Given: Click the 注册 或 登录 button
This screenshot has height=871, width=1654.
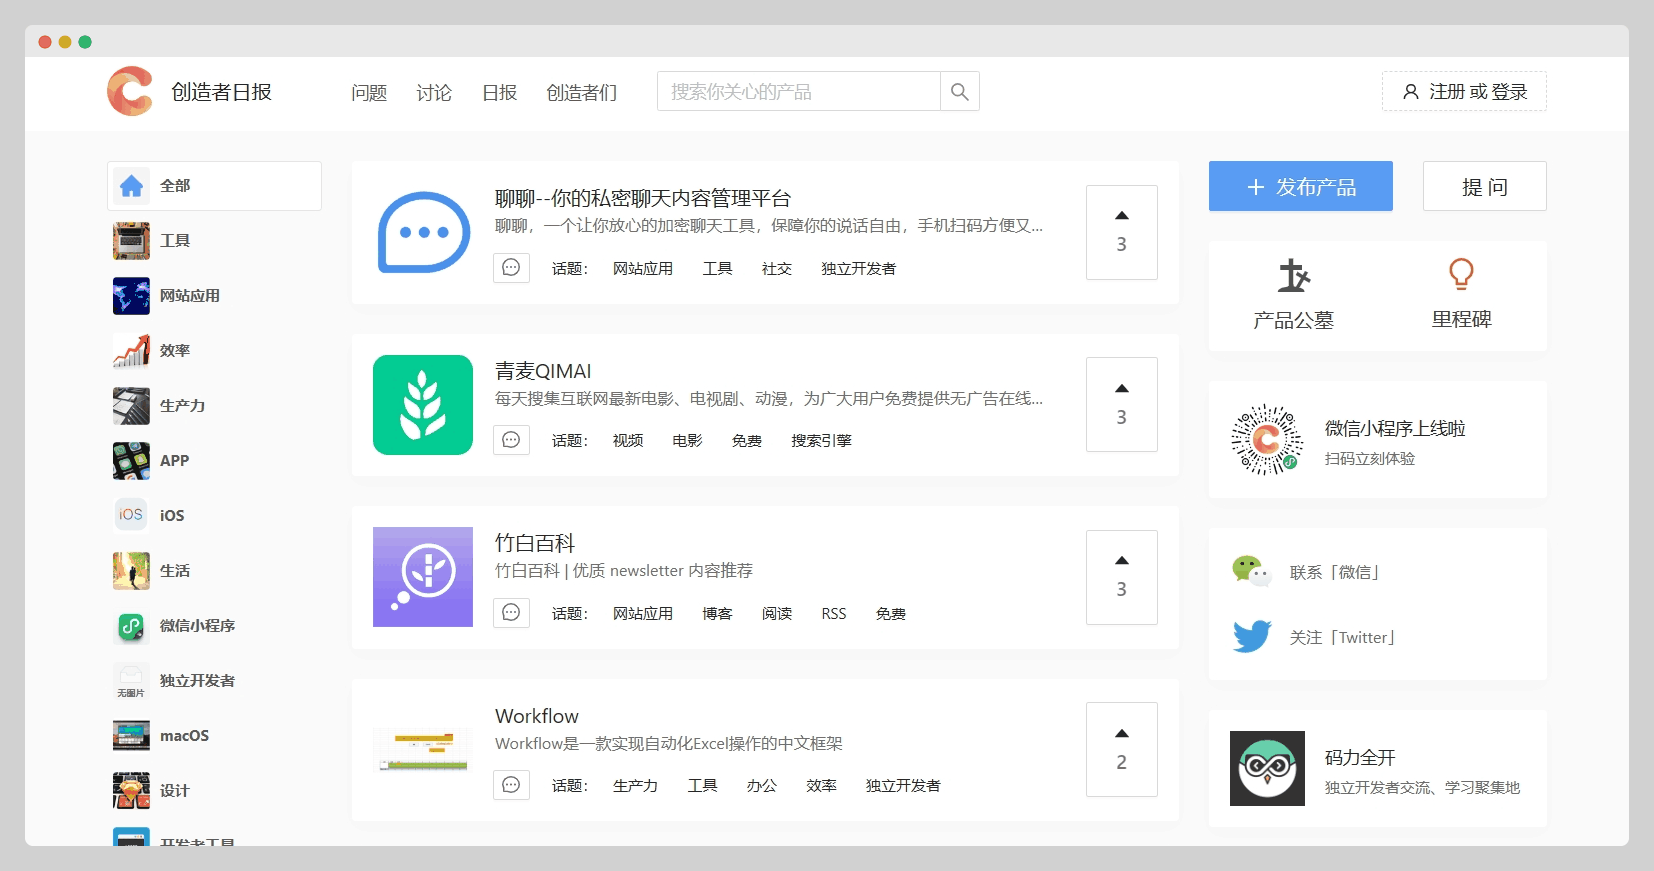Looking at the screenshot, I should 1464,92.
